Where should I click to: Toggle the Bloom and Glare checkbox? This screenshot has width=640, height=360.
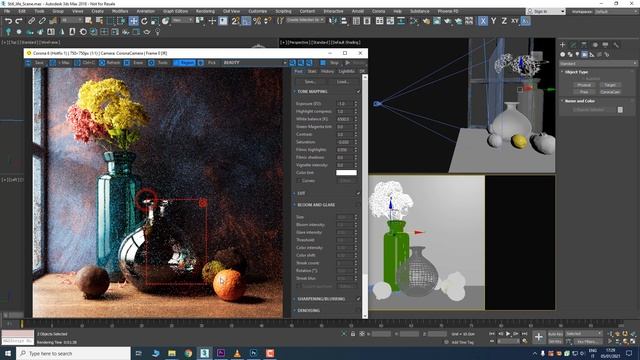click(x=358, y=205)
